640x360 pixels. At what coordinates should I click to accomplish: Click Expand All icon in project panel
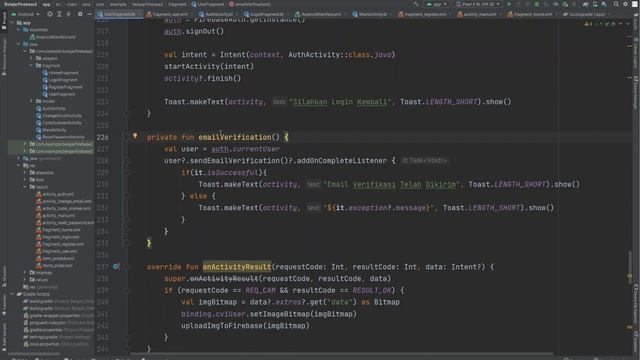click(59, 14)
